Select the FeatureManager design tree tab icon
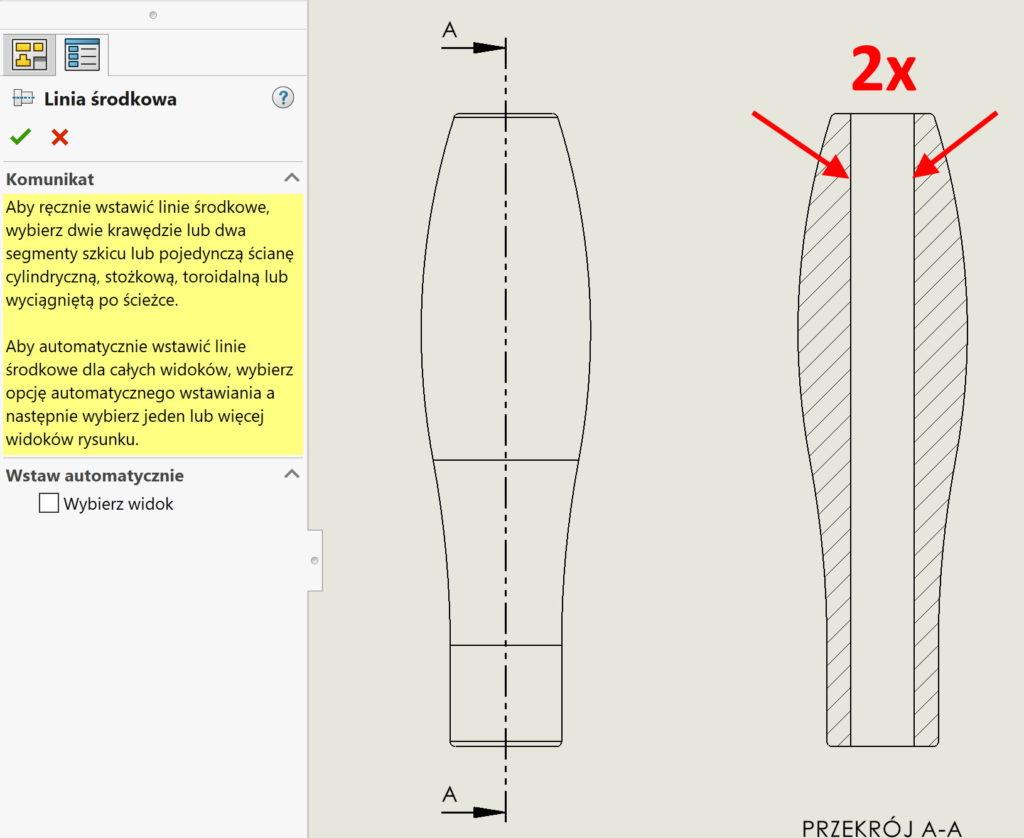 (29, 54)
